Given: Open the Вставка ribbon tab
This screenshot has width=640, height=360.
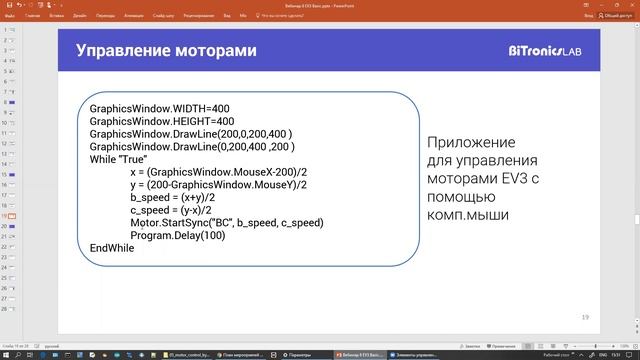Looking at the screenshot, I should (56, 16).
